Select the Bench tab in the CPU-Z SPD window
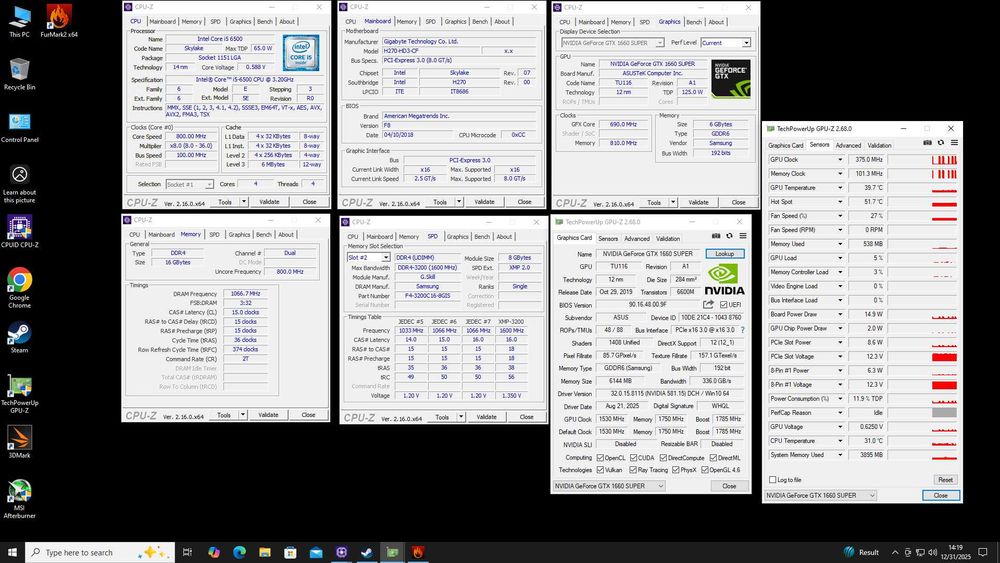The height and width of the screenshot is (563, 1000). (x=482, y=237)
